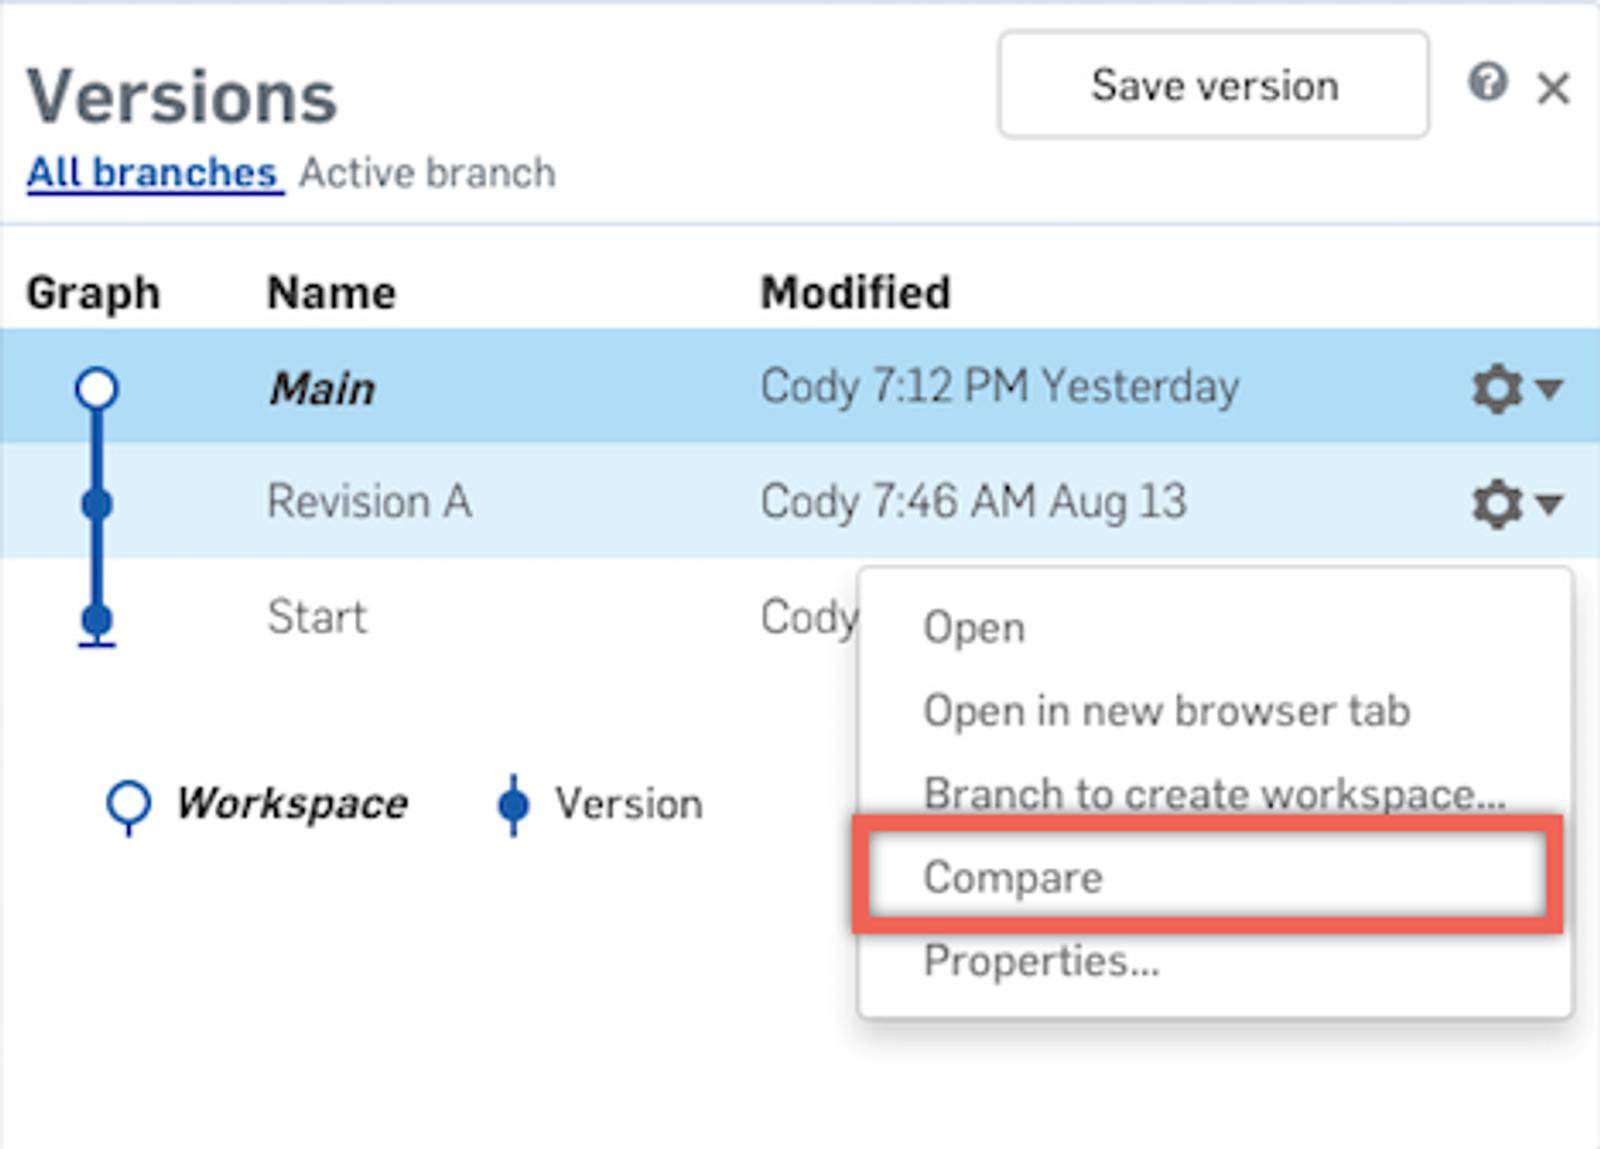1600x1149 pixels.
Task: Select the Main workspace row
Action: 322,388
